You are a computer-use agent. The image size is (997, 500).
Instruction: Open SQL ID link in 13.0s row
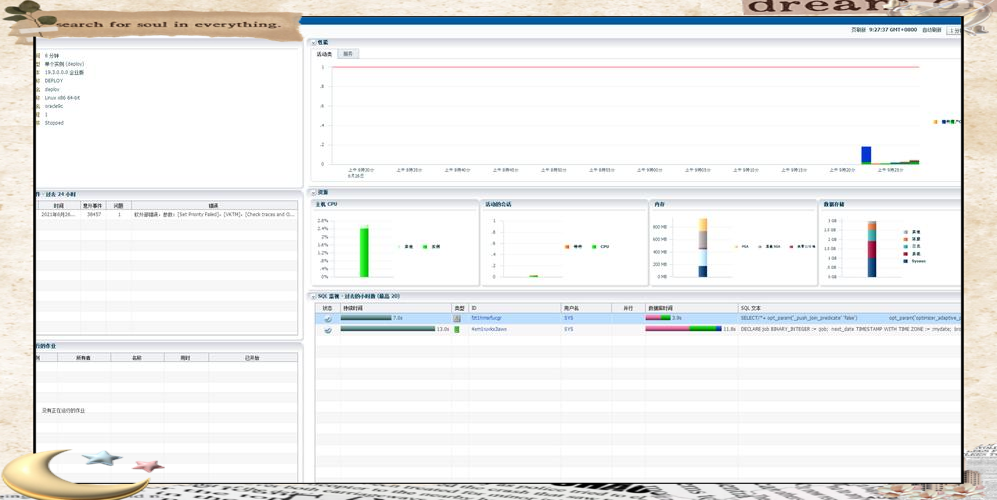[489, 330]
